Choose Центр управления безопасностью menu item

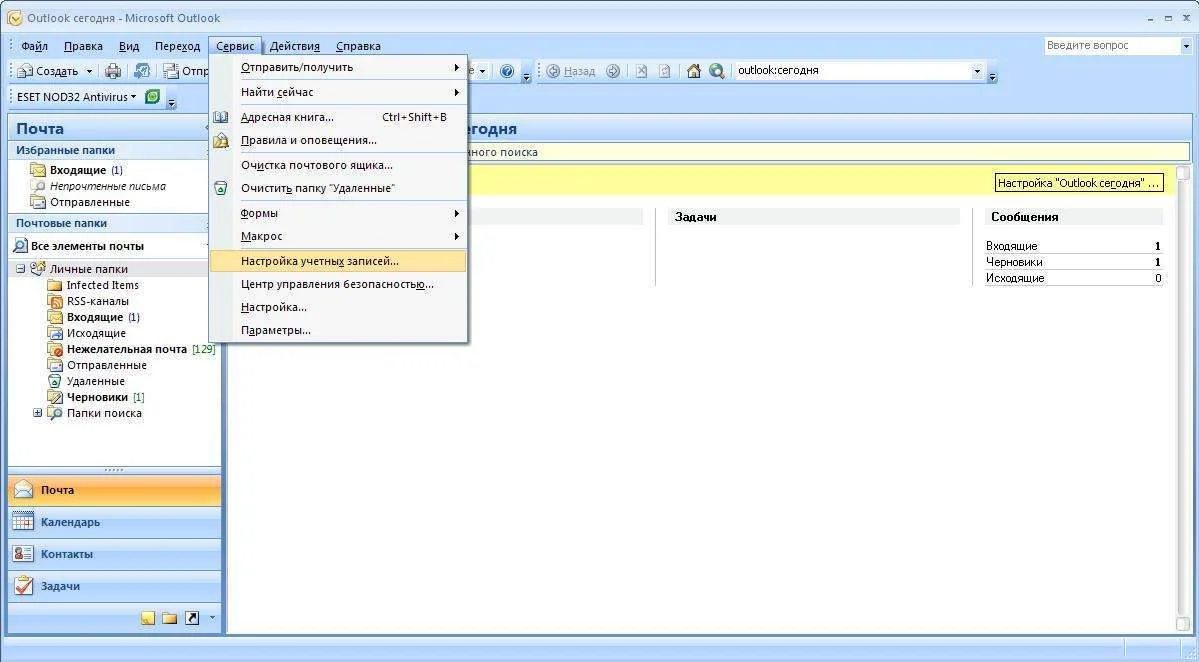coord(337,284)
